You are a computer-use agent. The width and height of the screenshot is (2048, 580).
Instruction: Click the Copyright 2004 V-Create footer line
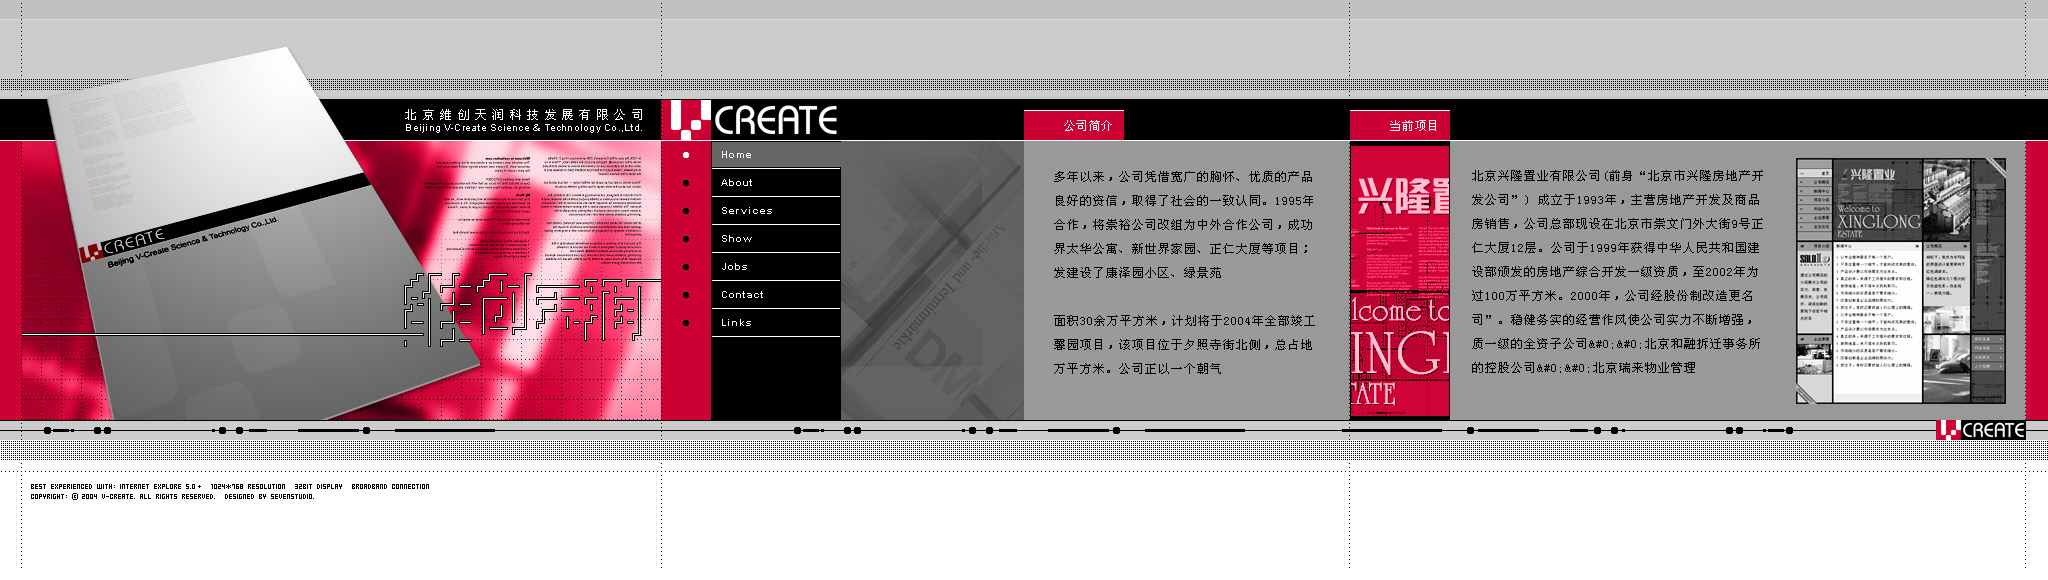pos(172,497)
